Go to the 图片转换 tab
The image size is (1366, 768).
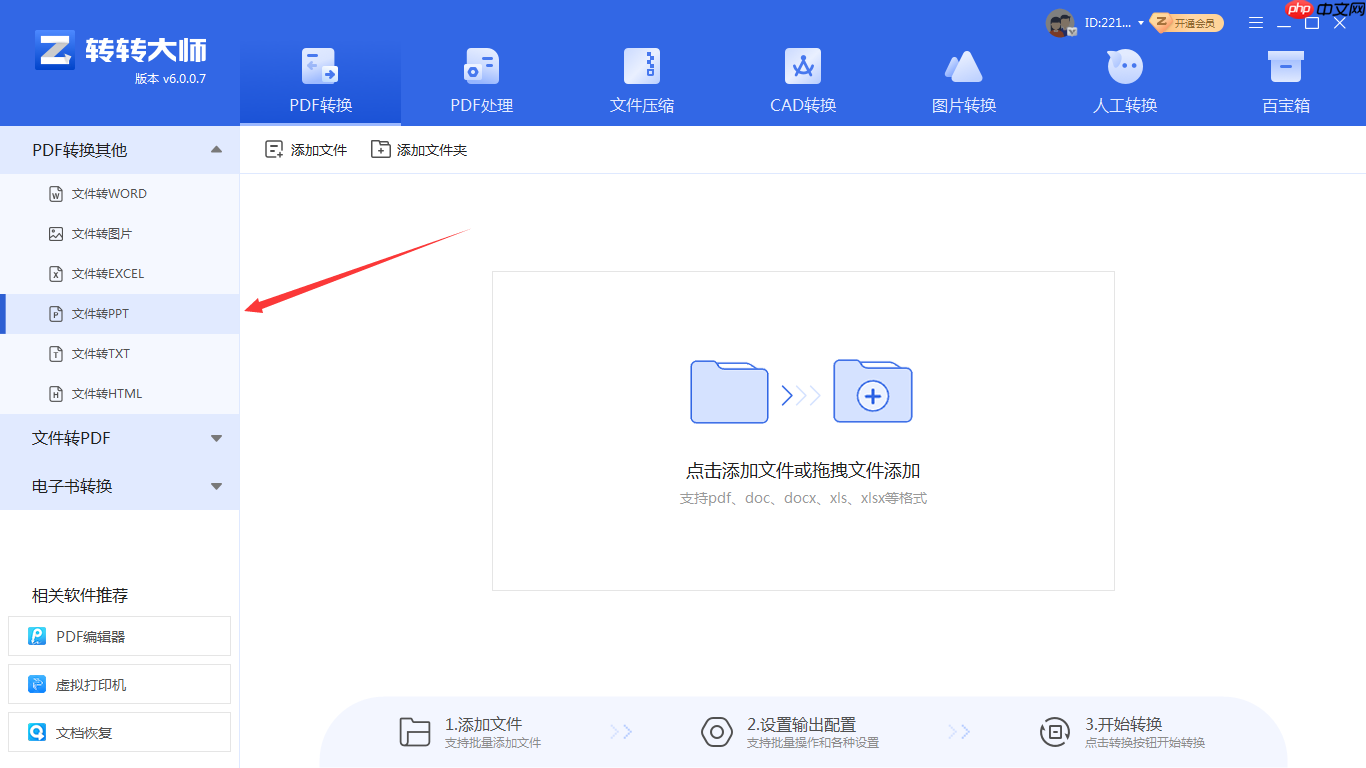click(x=964, y=82)
